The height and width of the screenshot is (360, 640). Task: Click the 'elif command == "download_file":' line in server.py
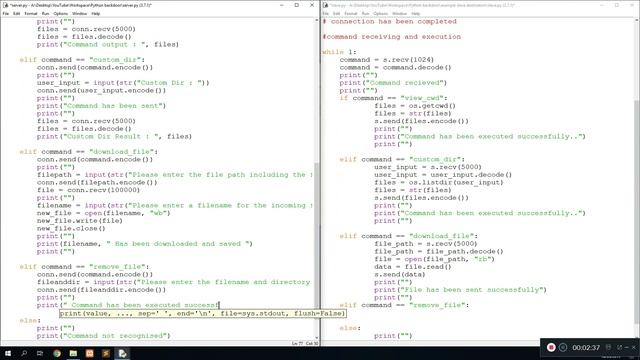click(89, 152)
